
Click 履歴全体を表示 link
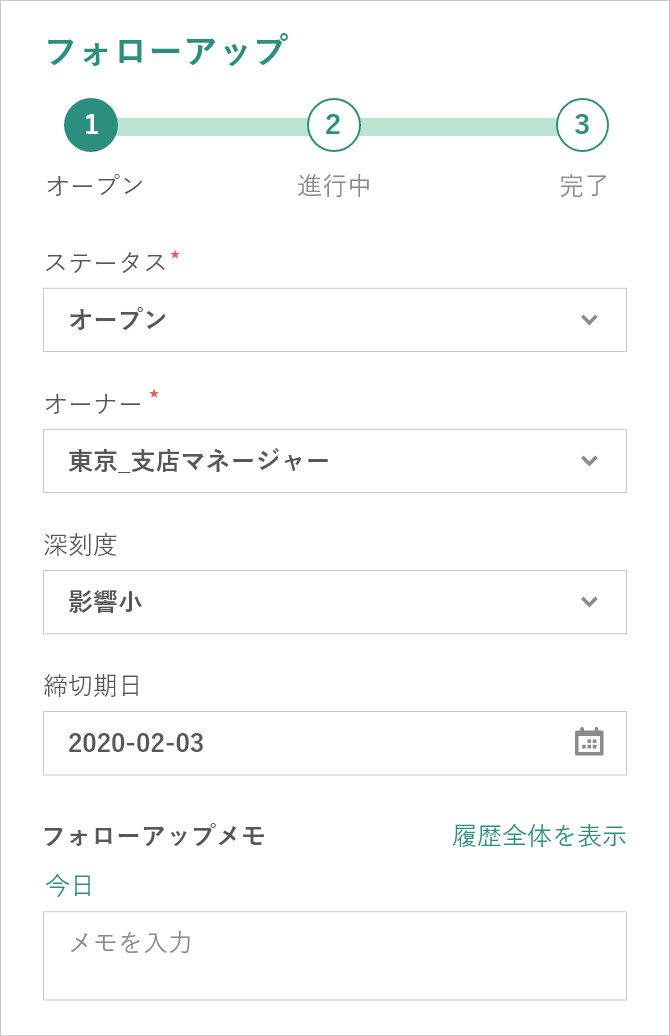539,836
